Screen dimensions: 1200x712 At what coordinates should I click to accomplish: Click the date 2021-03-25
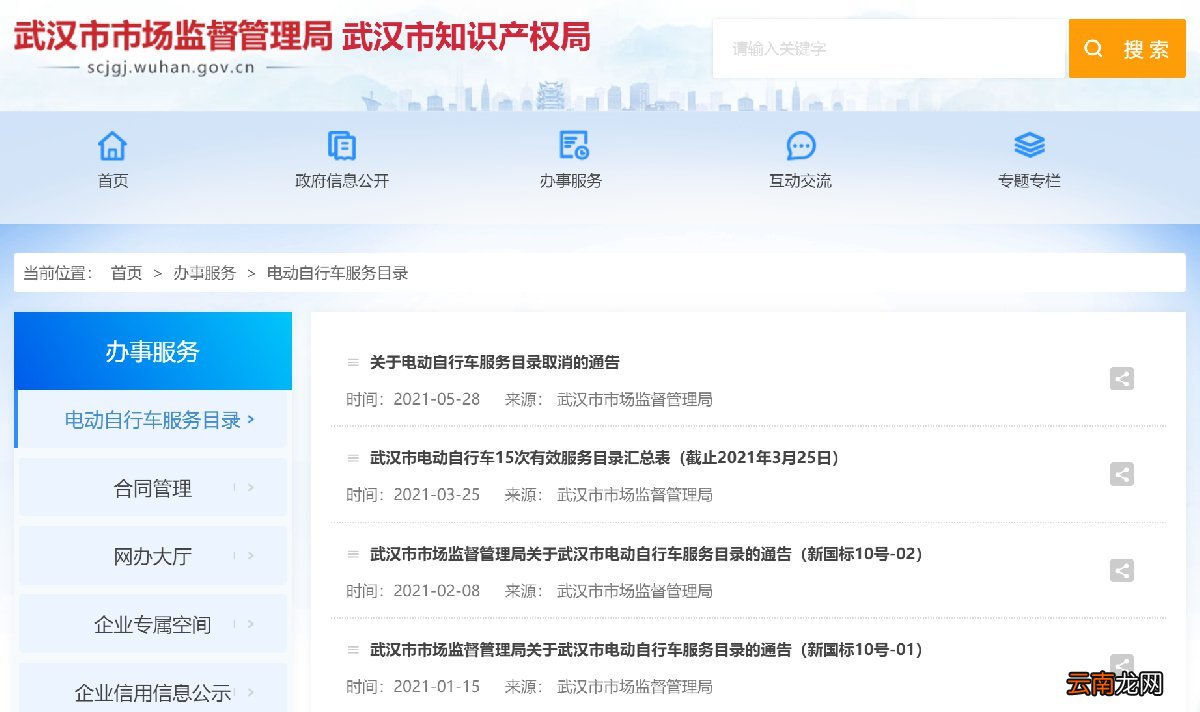(436, 495)
